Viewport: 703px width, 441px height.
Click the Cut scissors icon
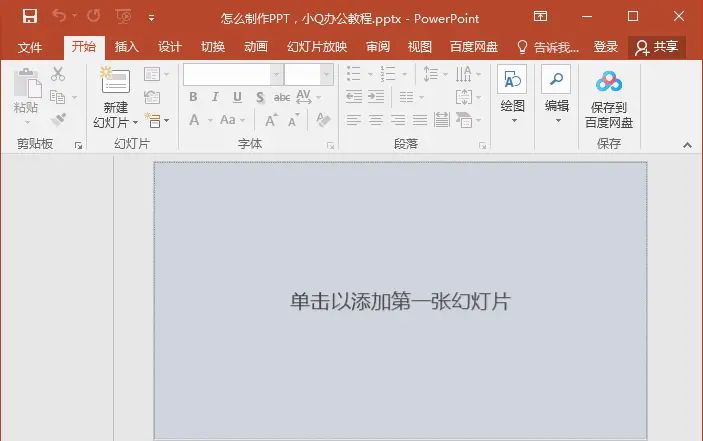pos(58,74)
